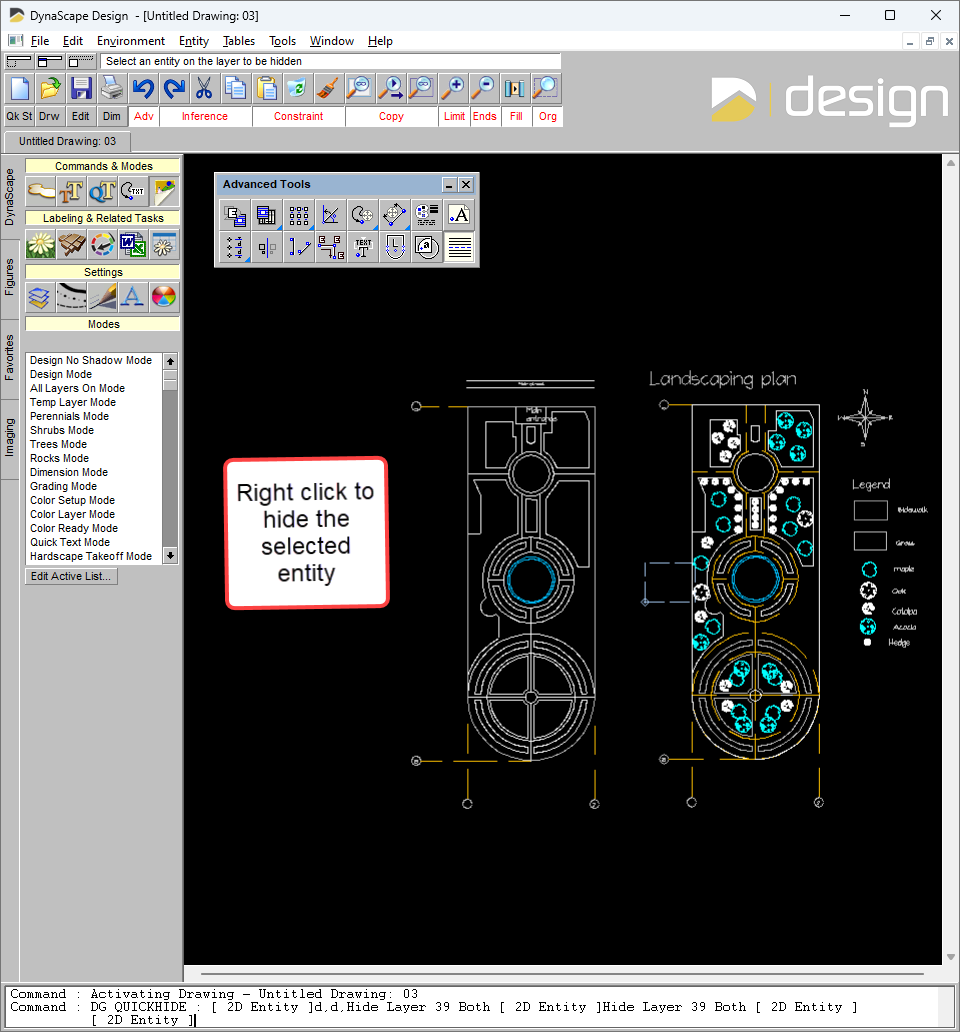The image size is (960, 1032).
Task: Toggle the Constraint toolbar button
Action: click(299, 116)
